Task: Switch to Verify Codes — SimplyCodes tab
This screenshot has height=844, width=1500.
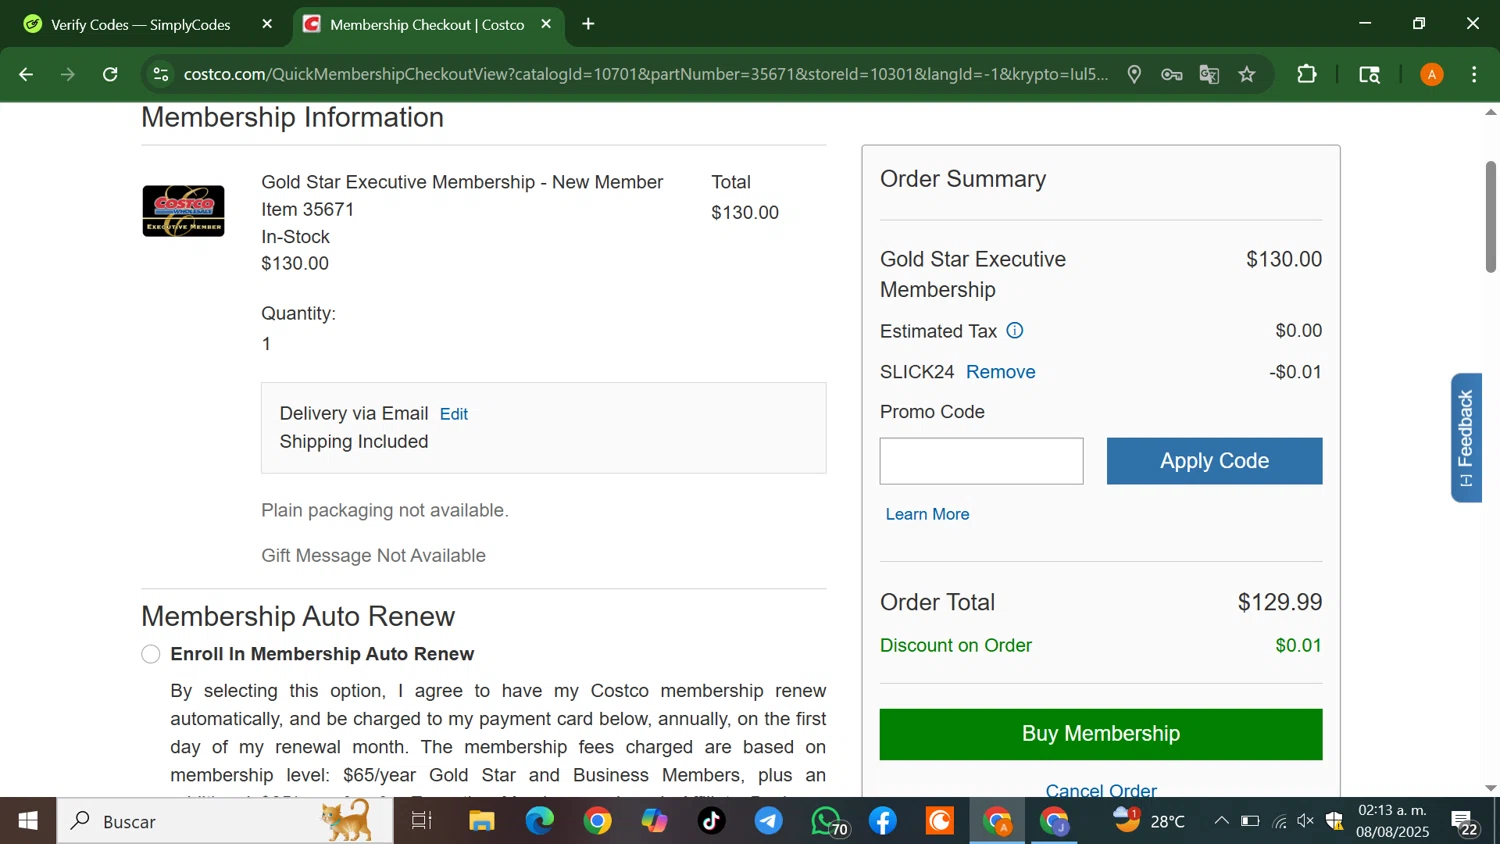Action: 140,24
